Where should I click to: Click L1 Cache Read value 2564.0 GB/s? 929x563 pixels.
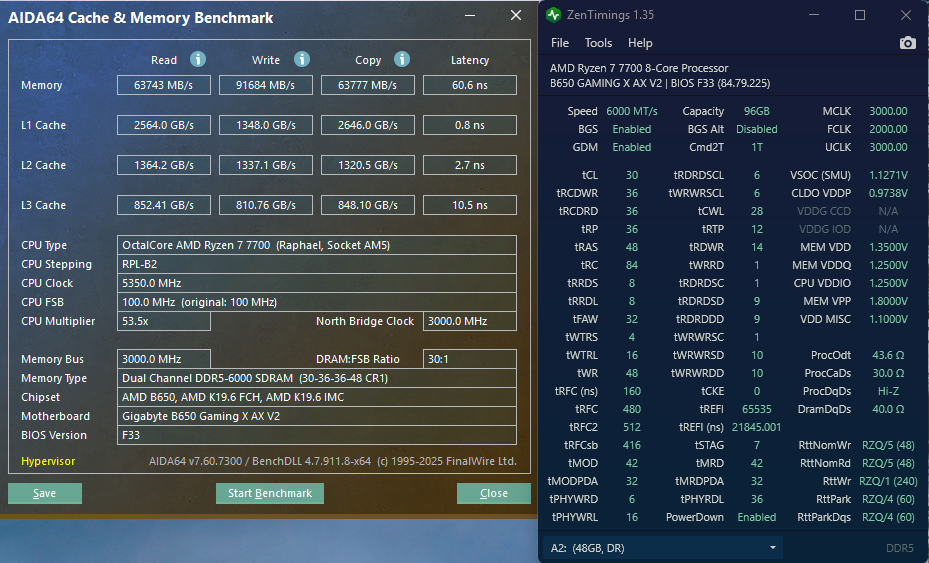coord(164,125)
